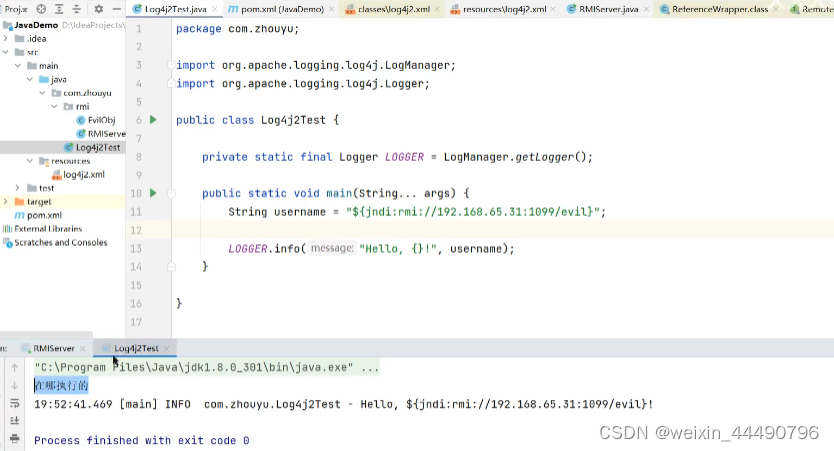Expand the target folder chevron
834x451 pixels.
[x=5, y=202]
